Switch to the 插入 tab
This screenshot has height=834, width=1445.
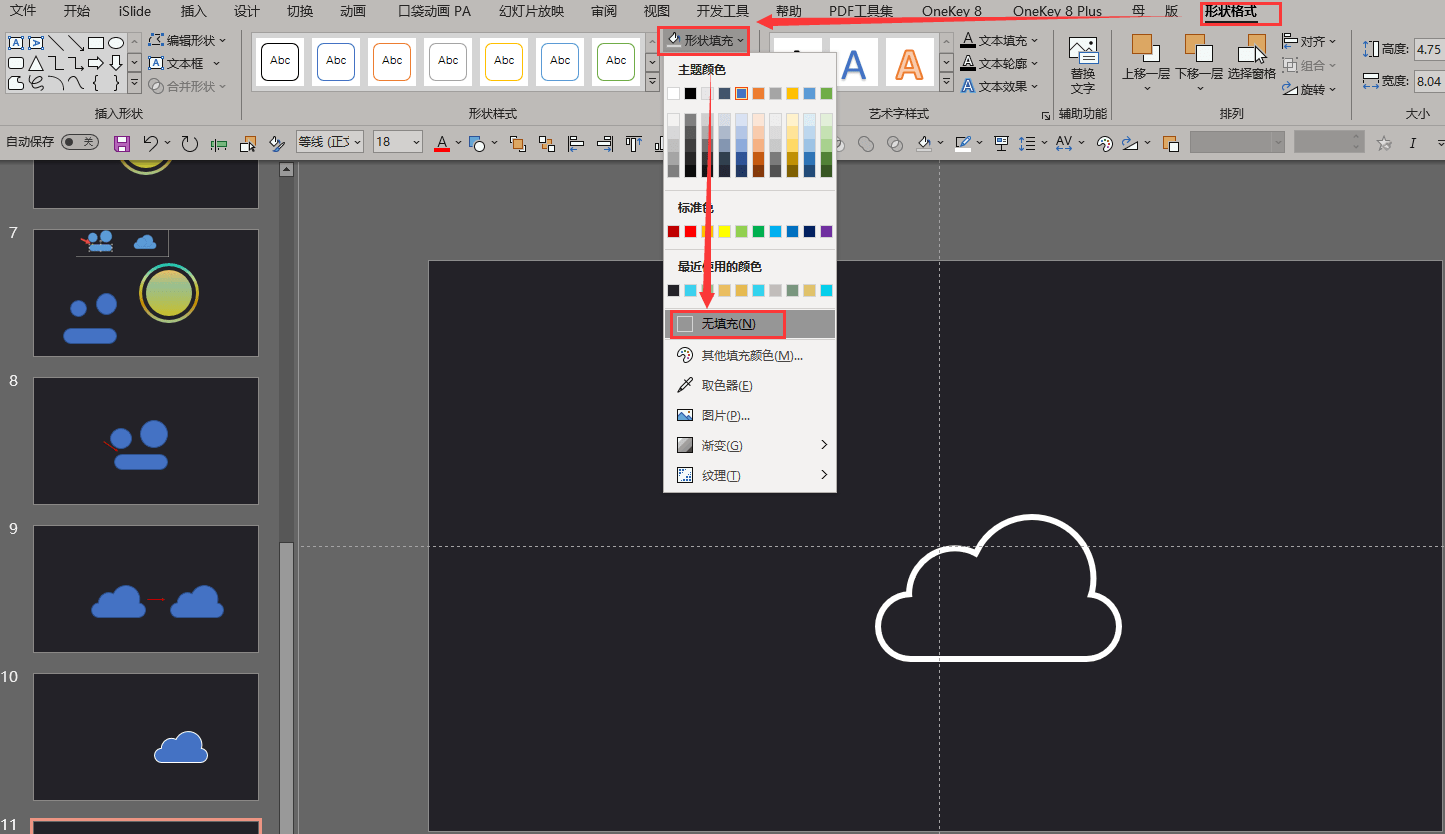coord(194,11)
